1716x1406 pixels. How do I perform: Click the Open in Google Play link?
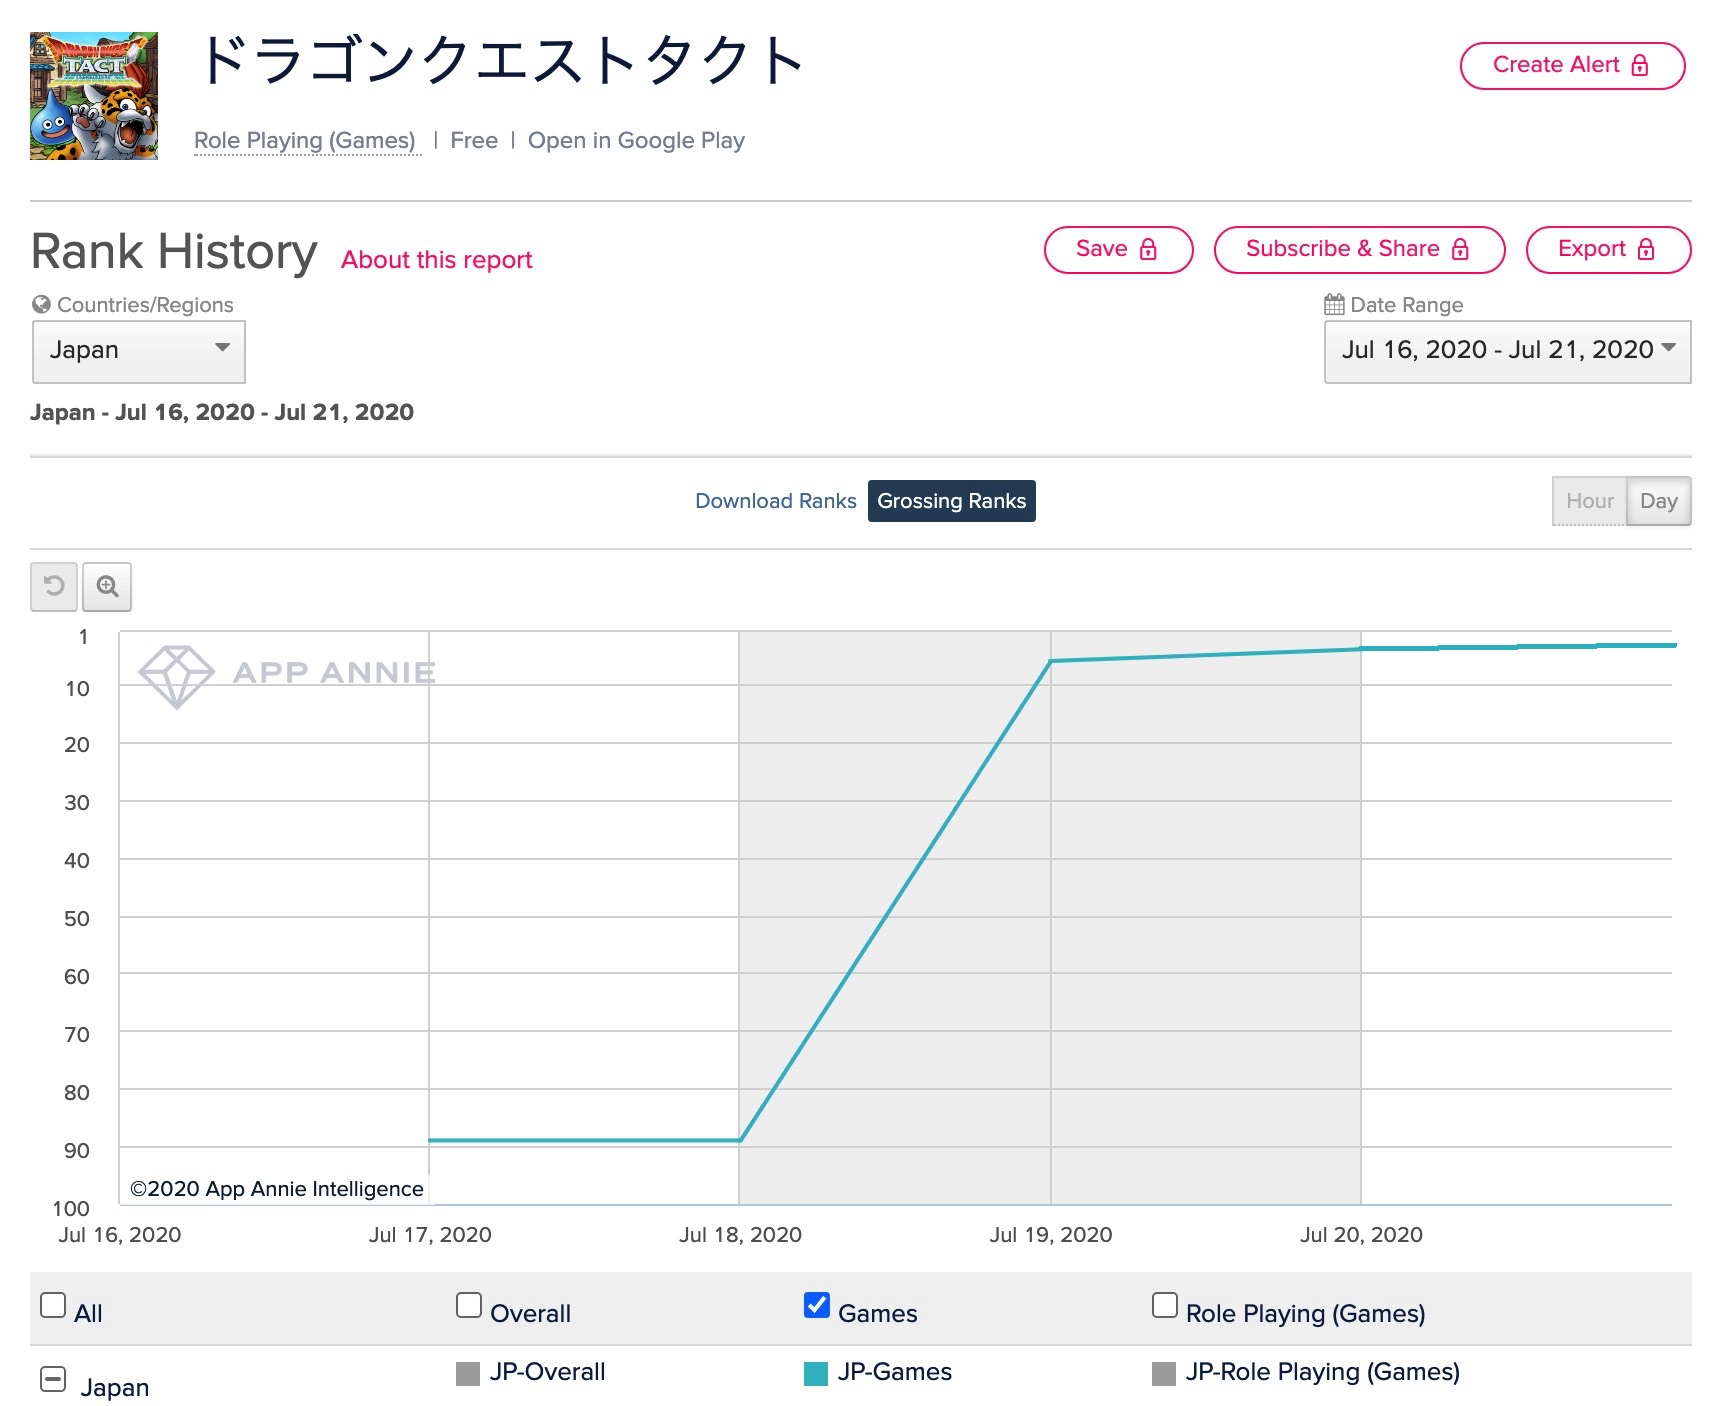pyautogui.click(x=636, y=140)
